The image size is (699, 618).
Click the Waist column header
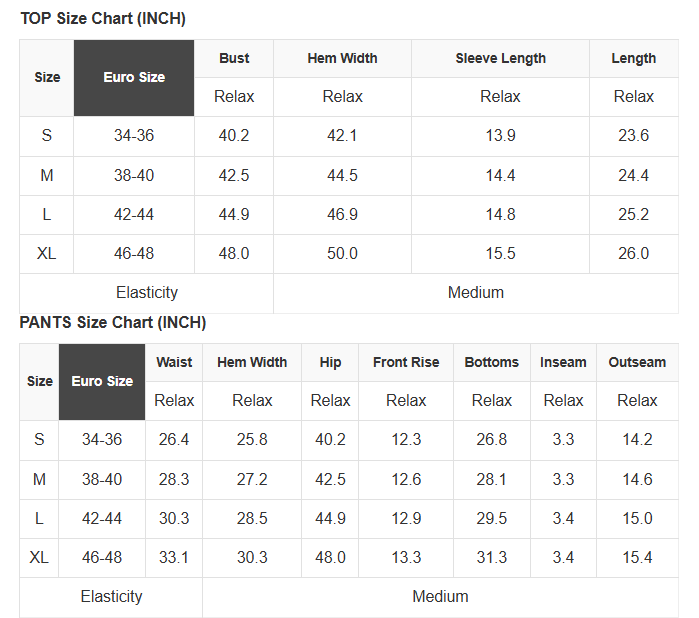coord(174,362)
